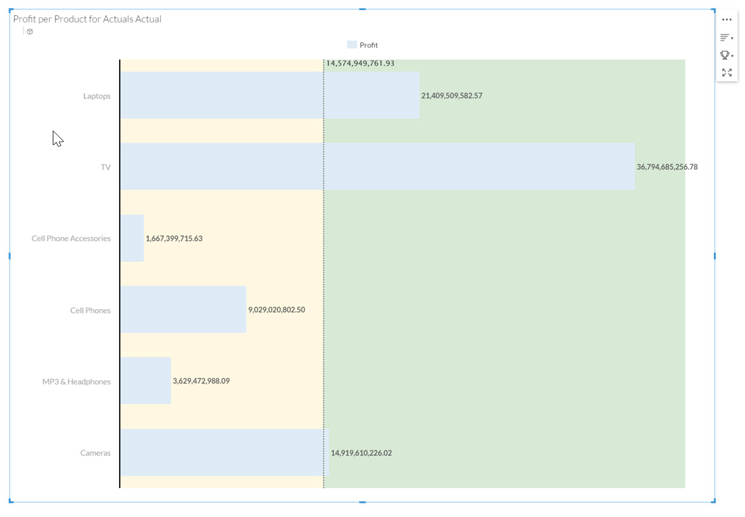Click the 1,667,399,715.63 data label
The height and width of the screenshot is (517, 745).
(x=174, y=238)
